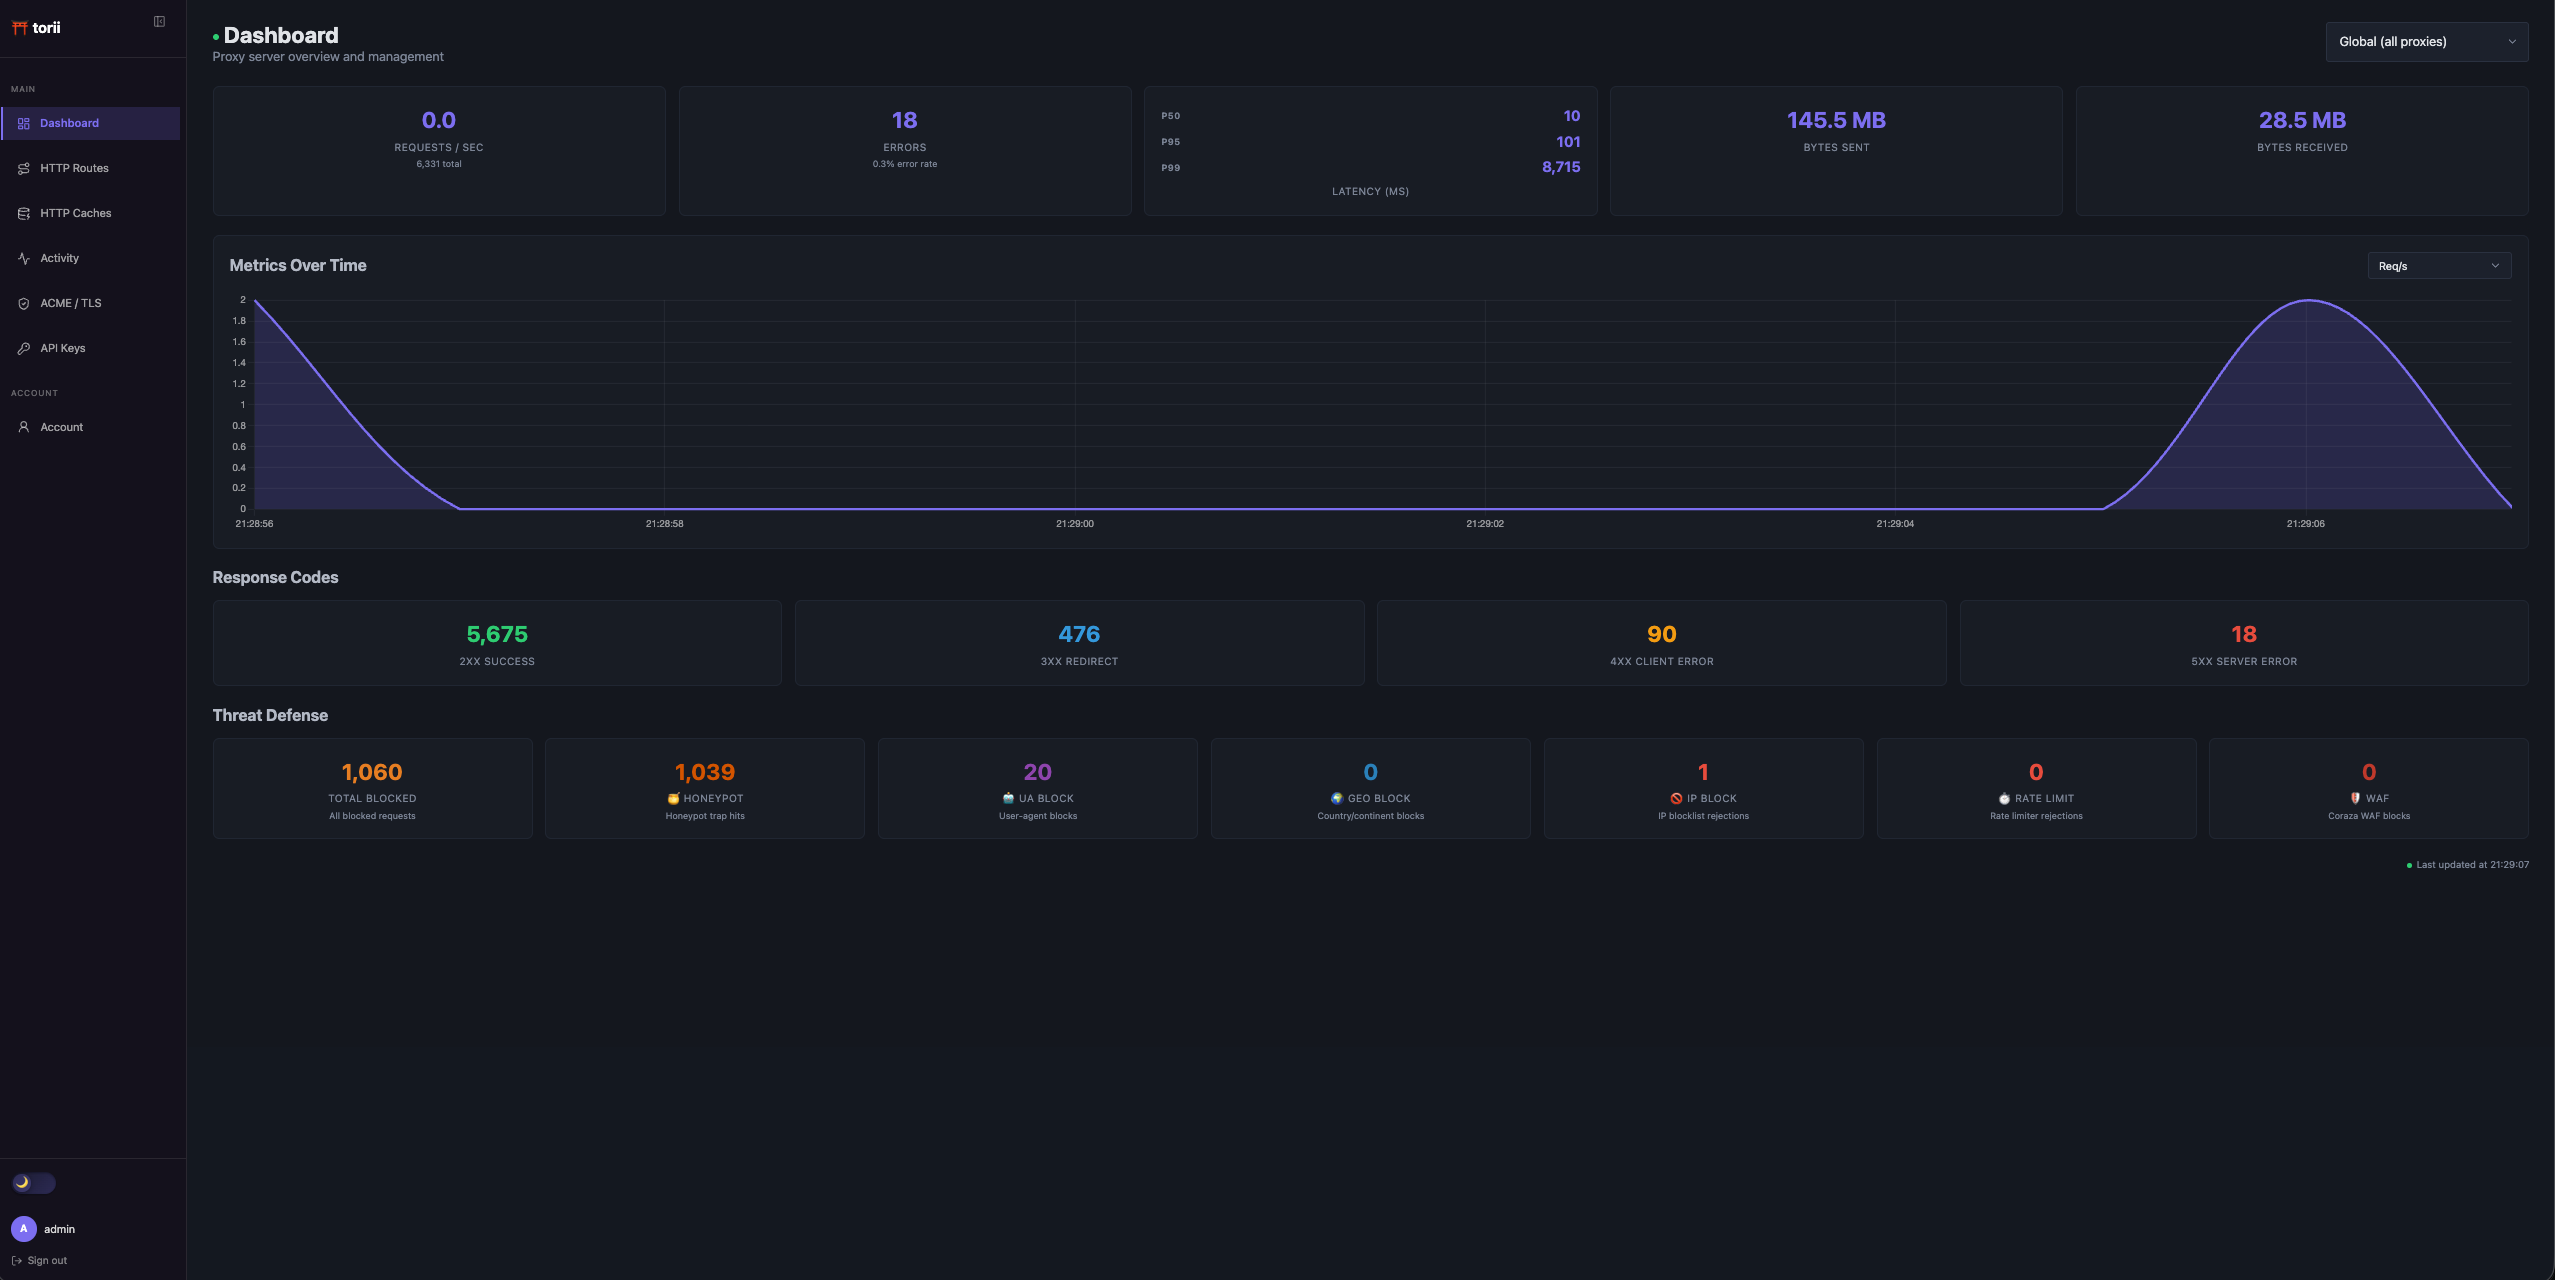Viewport: 2555px width, 1280px height.
Task: Click the 20 UA Block value
Action: [x=1038, y=773]
